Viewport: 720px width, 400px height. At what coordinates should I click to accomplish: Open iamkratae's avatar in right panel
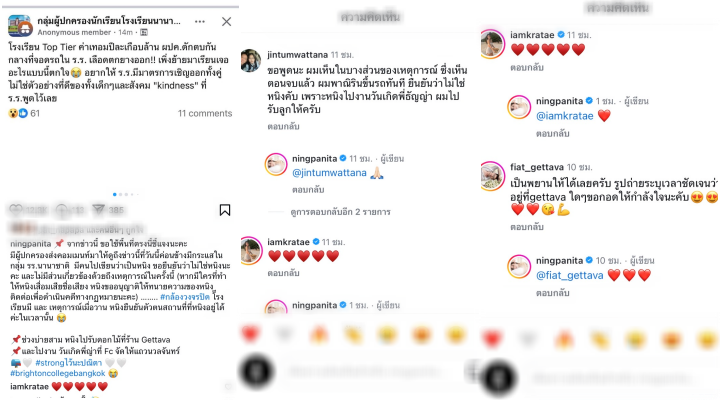point(492,44)
